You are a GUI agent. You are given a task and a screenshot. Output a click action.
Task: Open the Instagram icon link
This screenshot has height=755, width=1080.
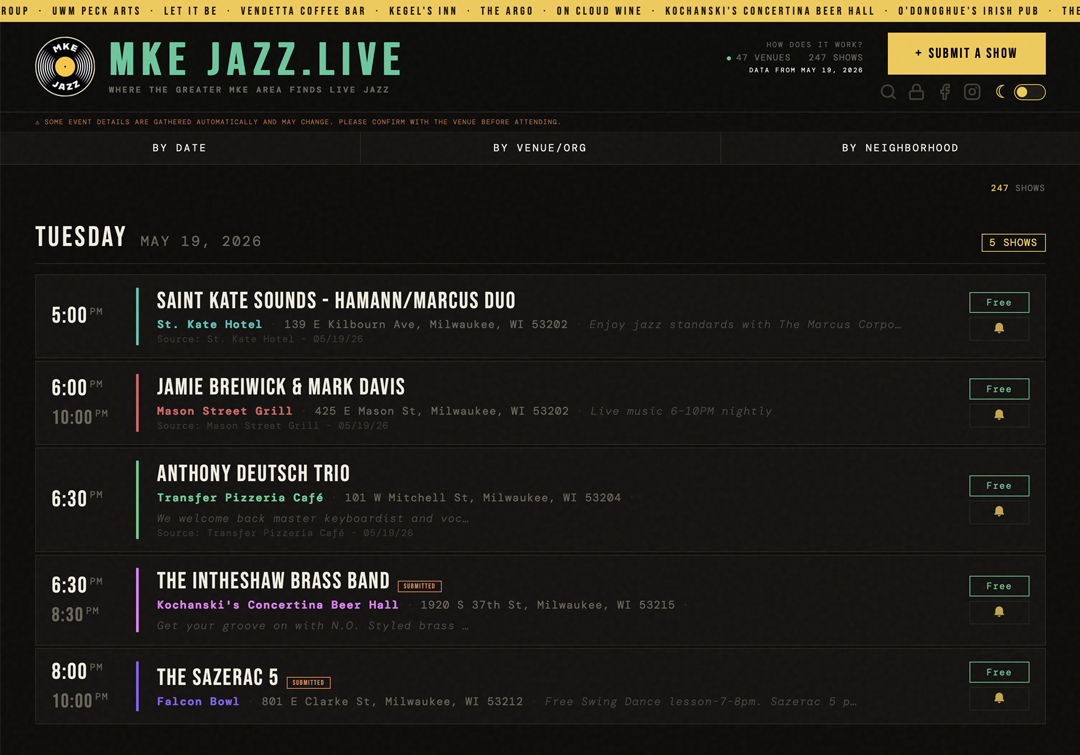click(972, 92)
